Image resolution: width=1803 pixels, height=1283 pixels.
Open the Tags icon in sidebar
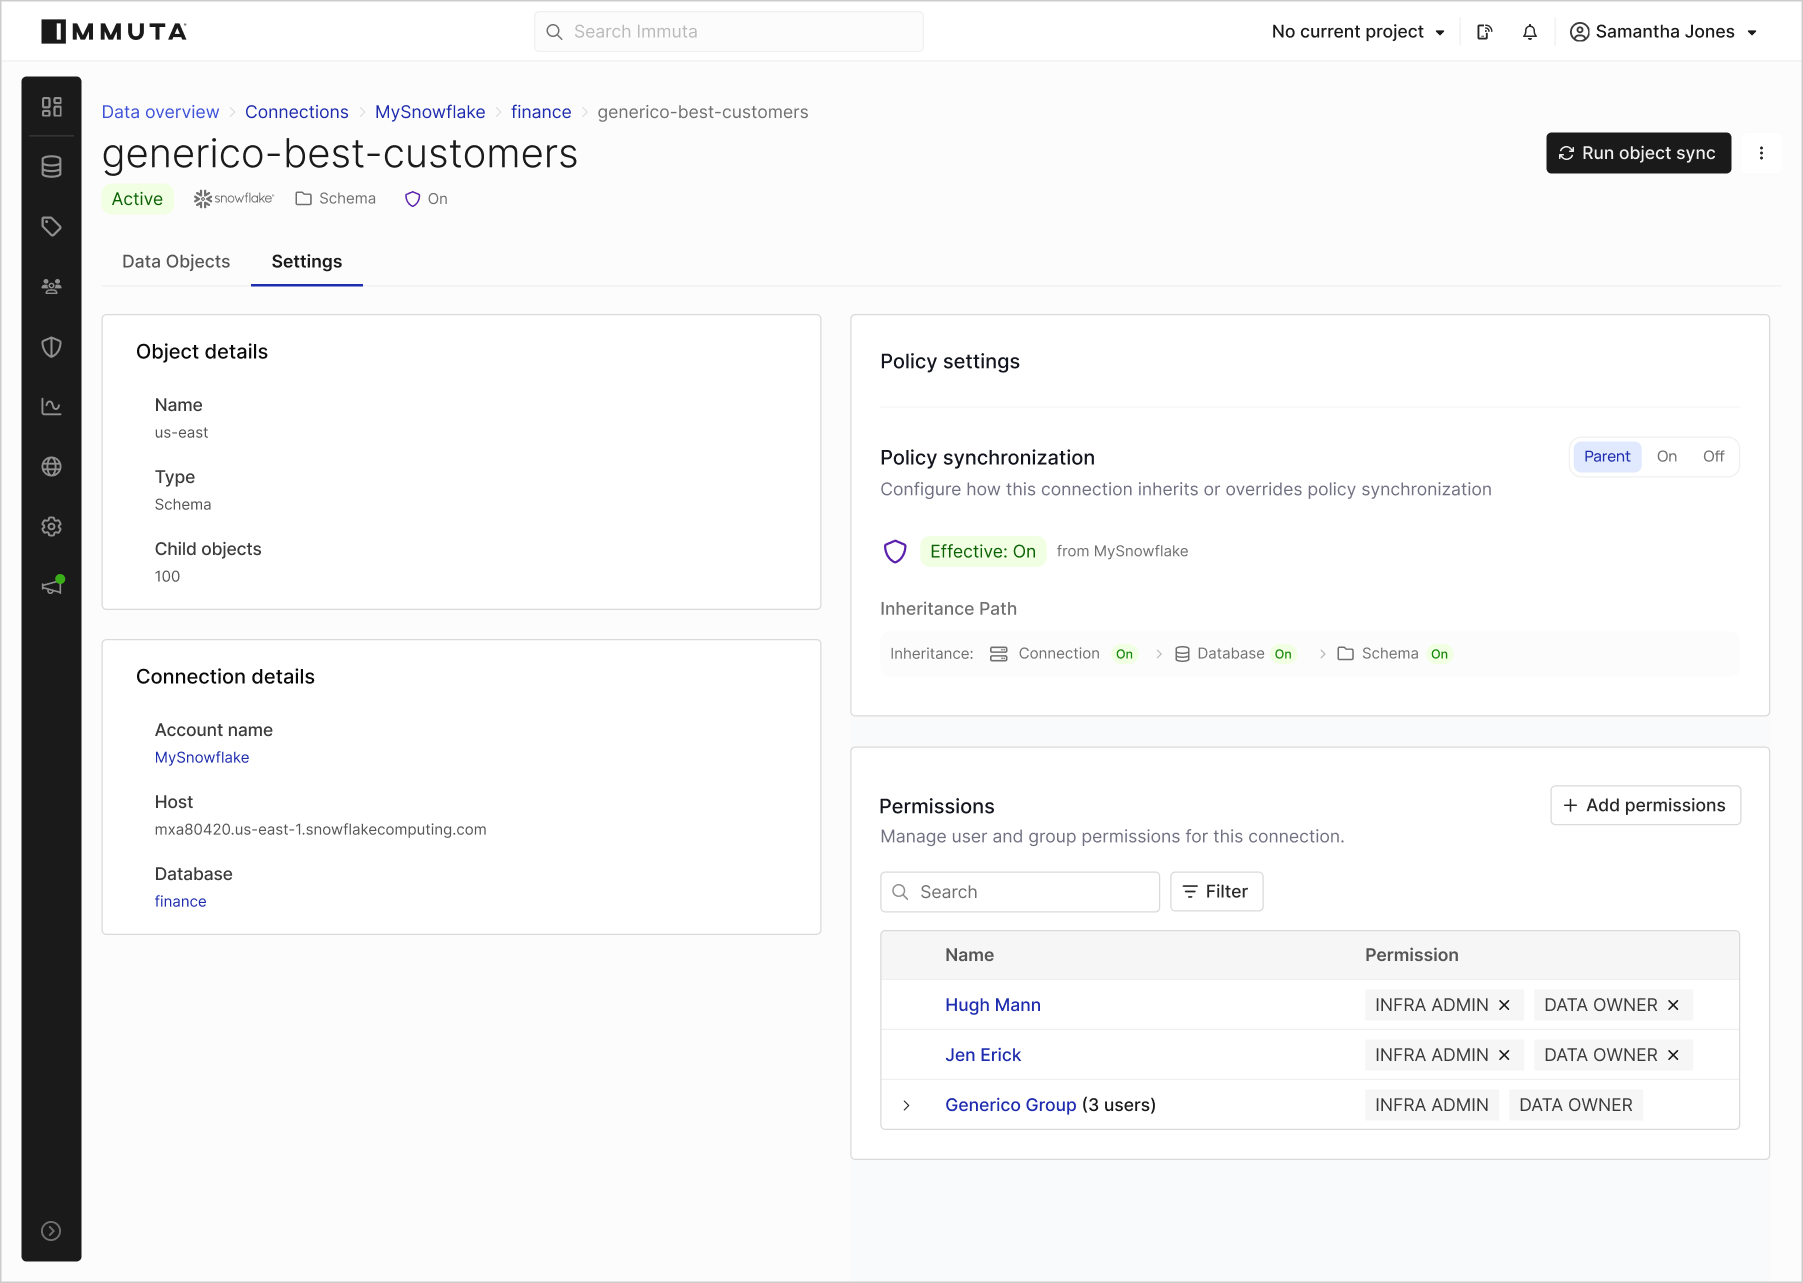click(x=51, y=227)
